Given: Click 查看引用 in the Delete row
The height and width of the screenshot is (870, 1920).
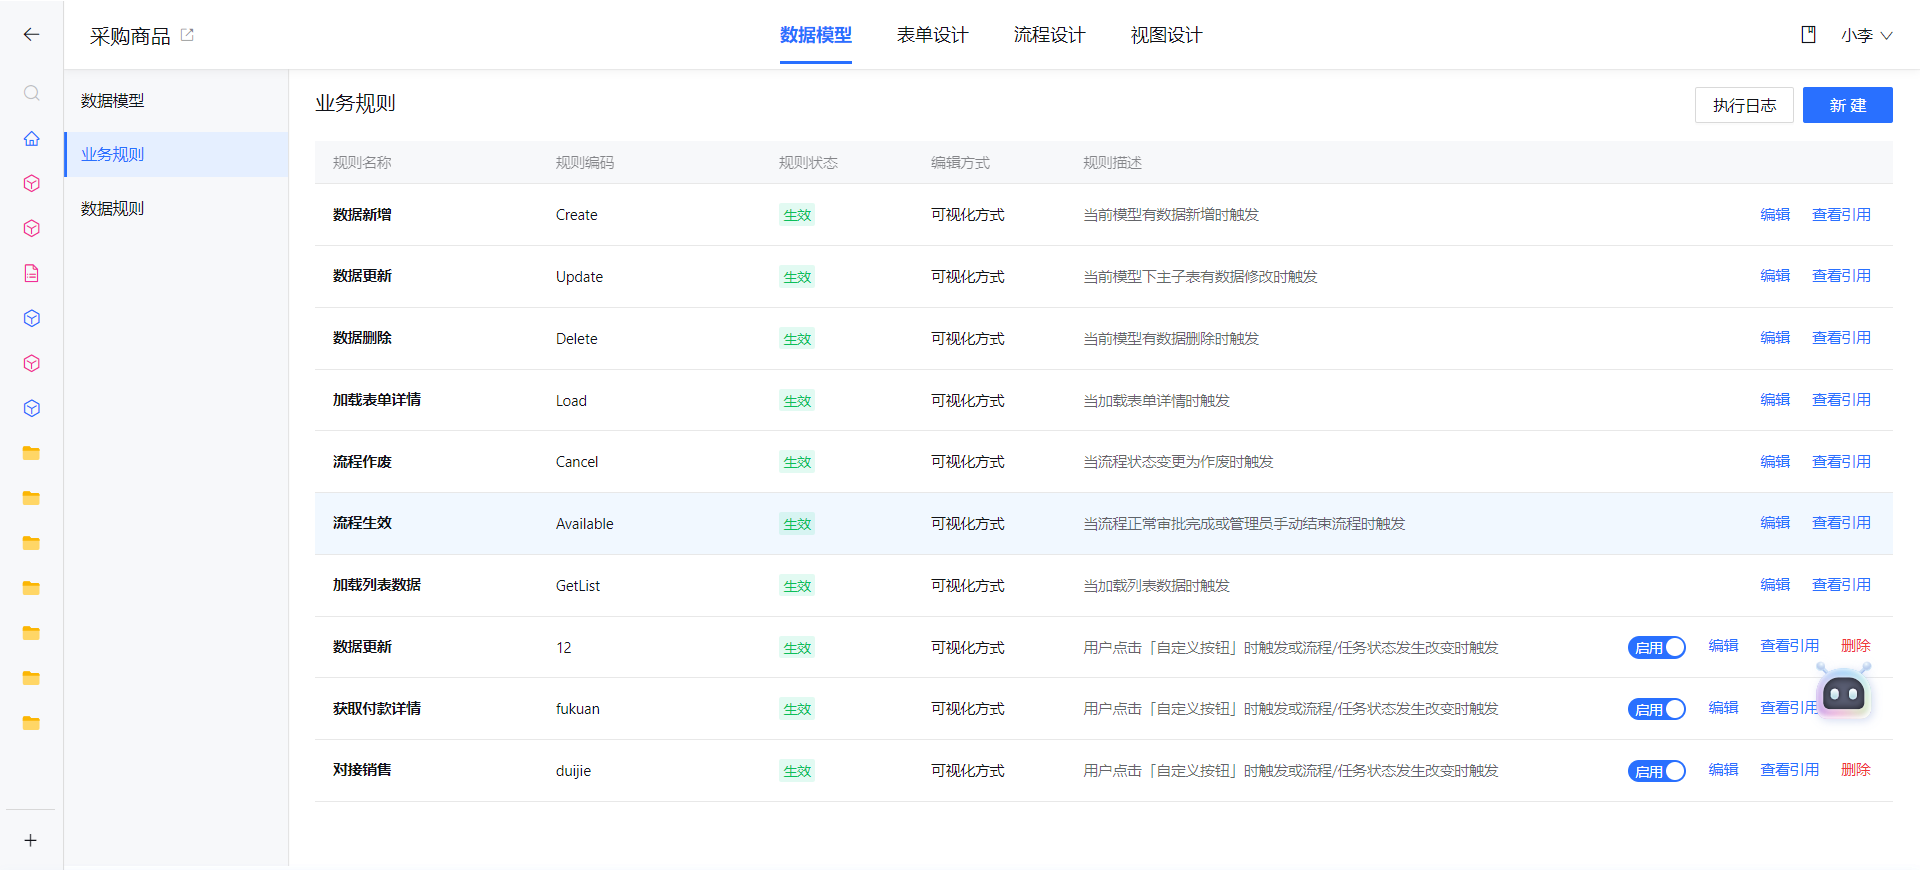Looking at the screenshot, I should [x=1841, y=337].
